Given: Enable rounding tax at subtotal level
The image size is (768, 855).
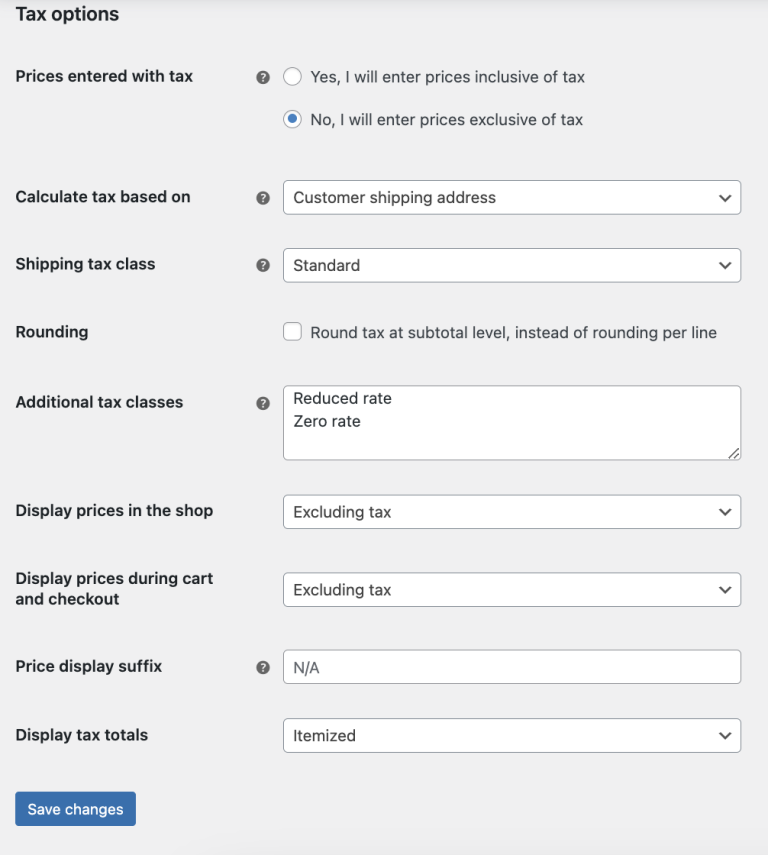Looking at the screenshot, I should pyautogui.click(x=292, y=331).
